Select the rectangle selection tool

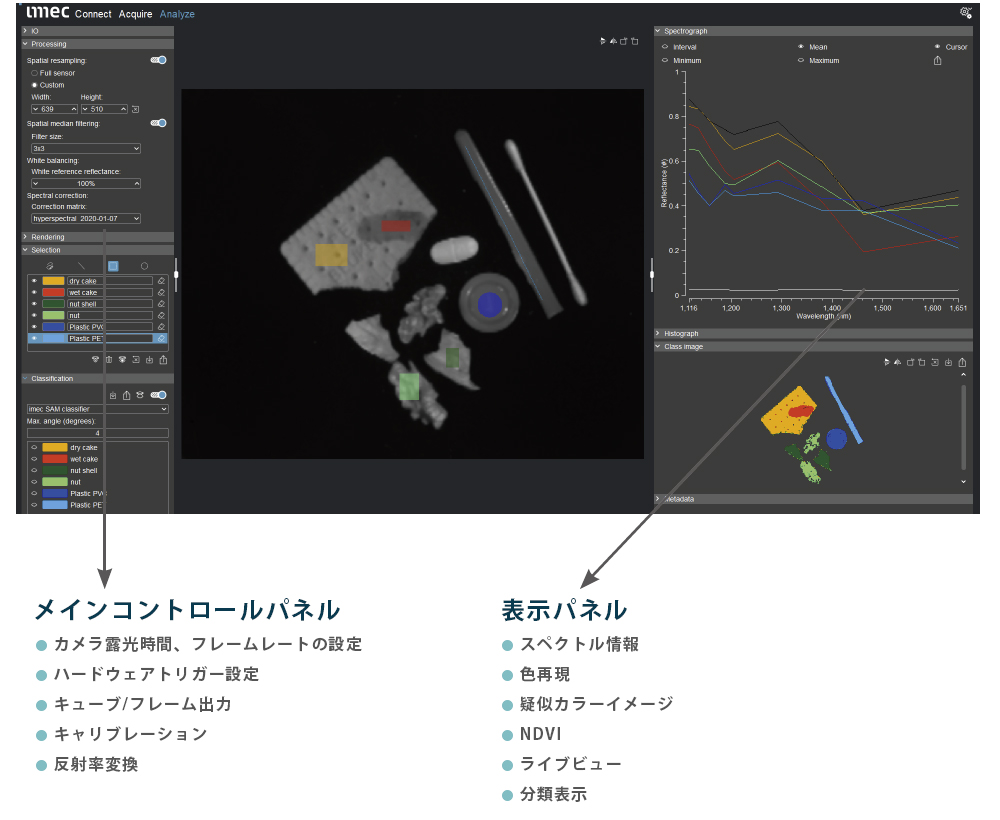(x=113, y=266)
